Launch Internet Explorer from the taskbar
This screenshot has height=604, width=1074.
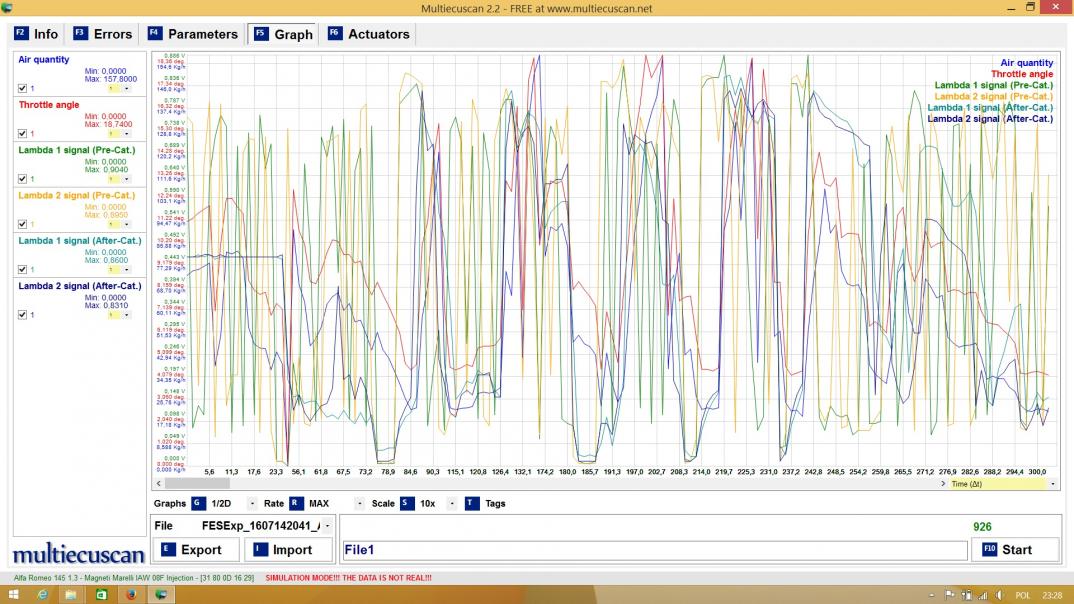tap(42, 594)
